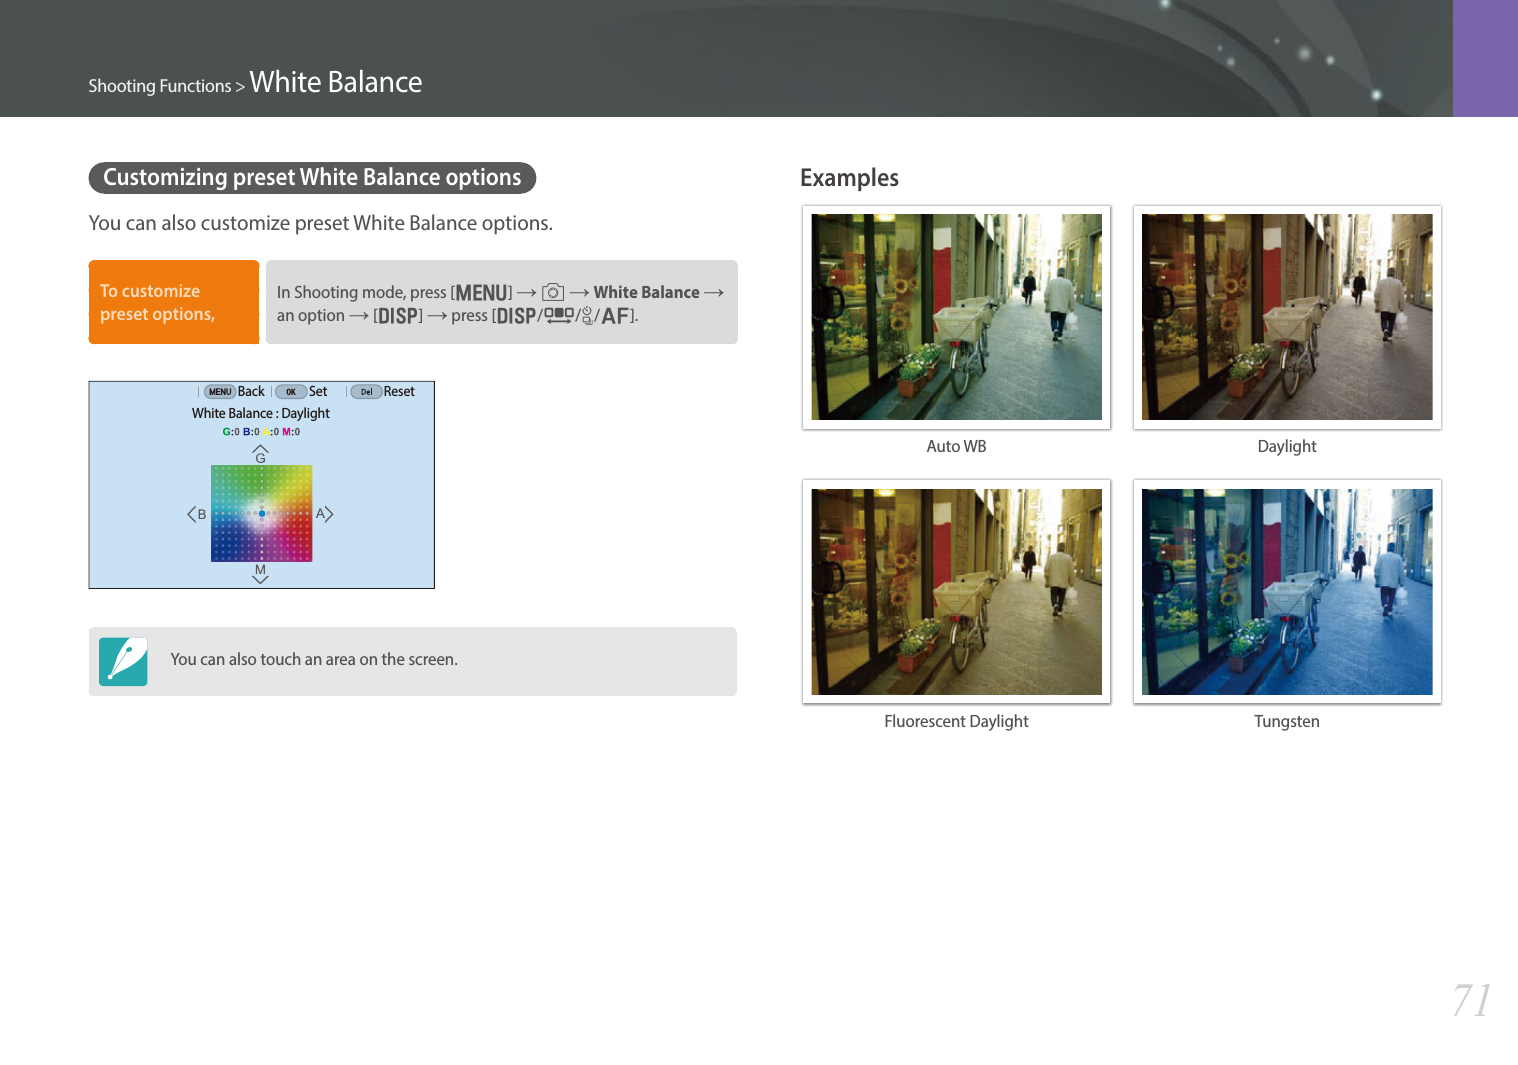Click the Shooting Functions breadcrumb
Screen dimensions: 1518x1065
click(x=160, y=86)
